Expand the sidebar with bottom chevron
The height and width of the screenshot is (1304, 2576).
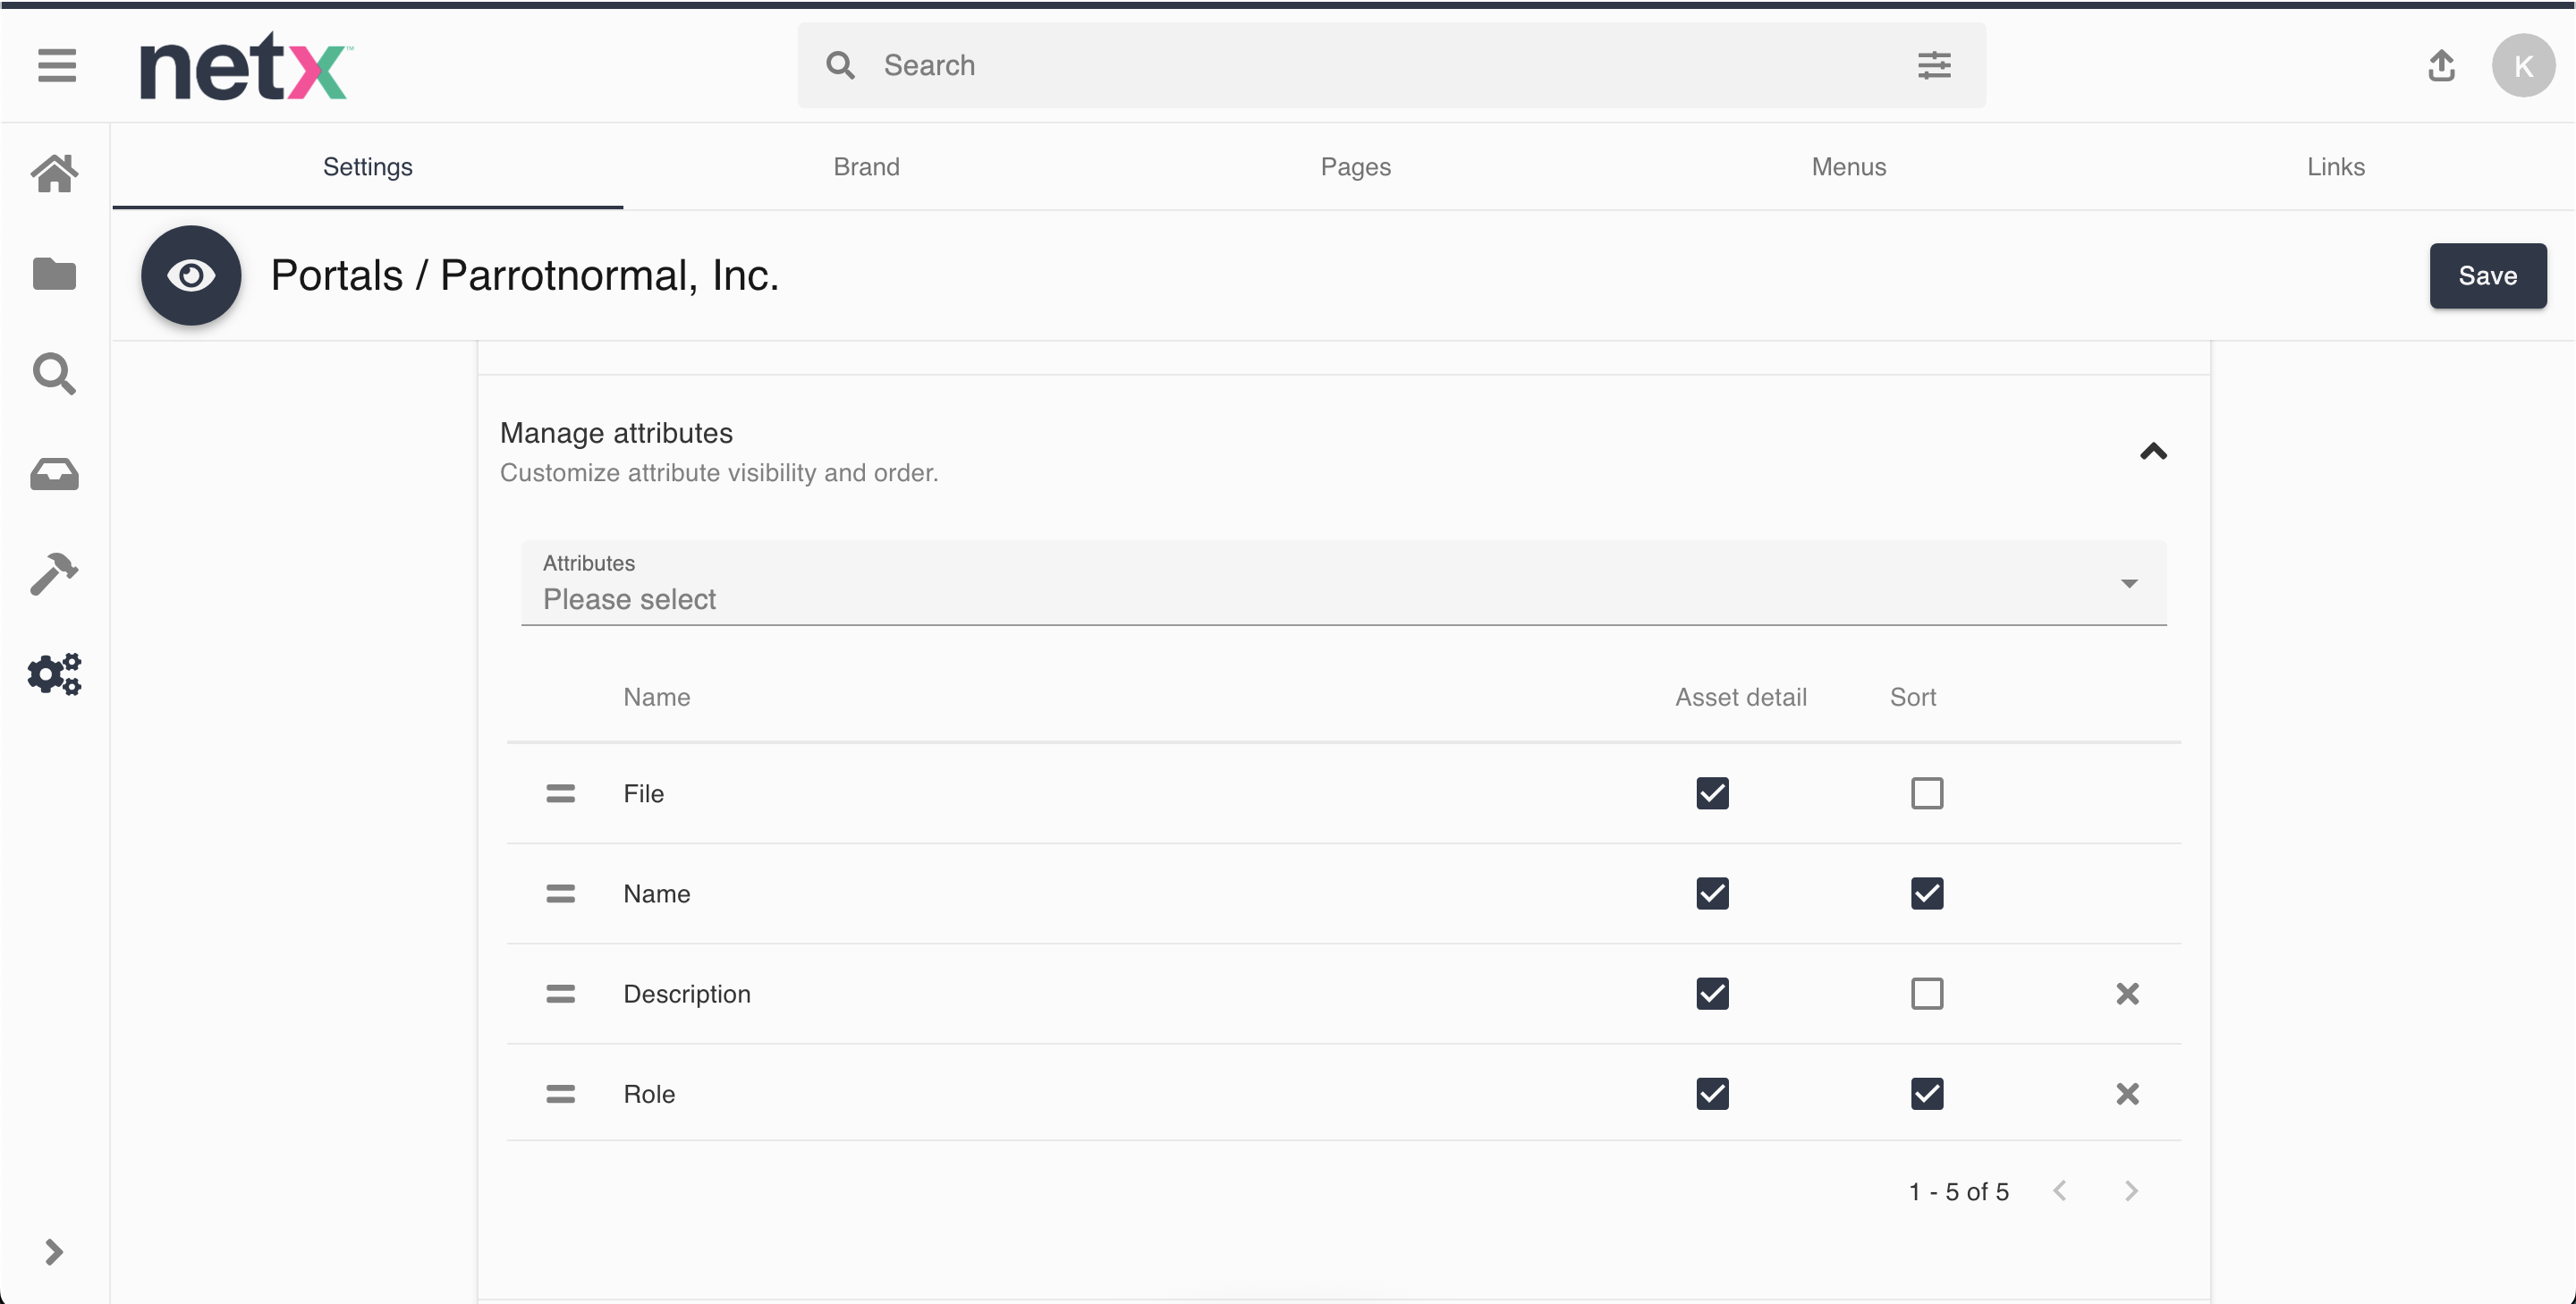click(x=55, y=1252)
